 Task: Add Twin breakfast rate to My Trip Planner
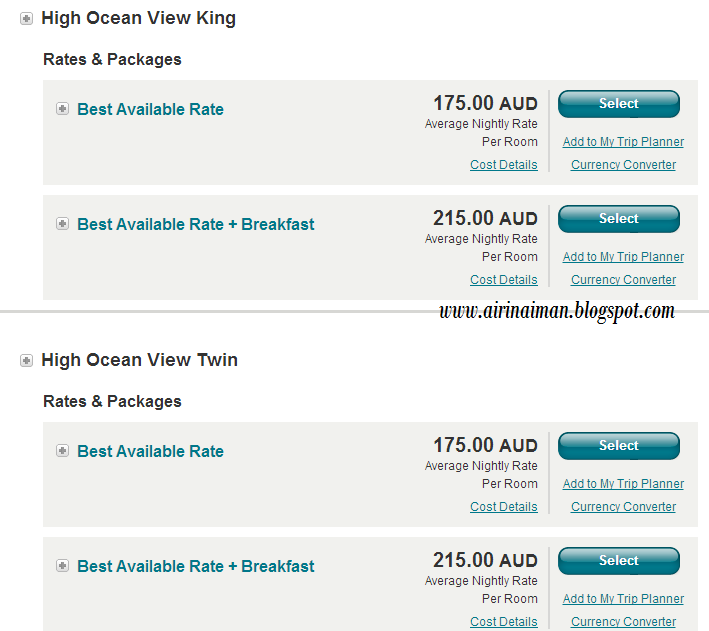pyautogui.click(x=623, y=598)
